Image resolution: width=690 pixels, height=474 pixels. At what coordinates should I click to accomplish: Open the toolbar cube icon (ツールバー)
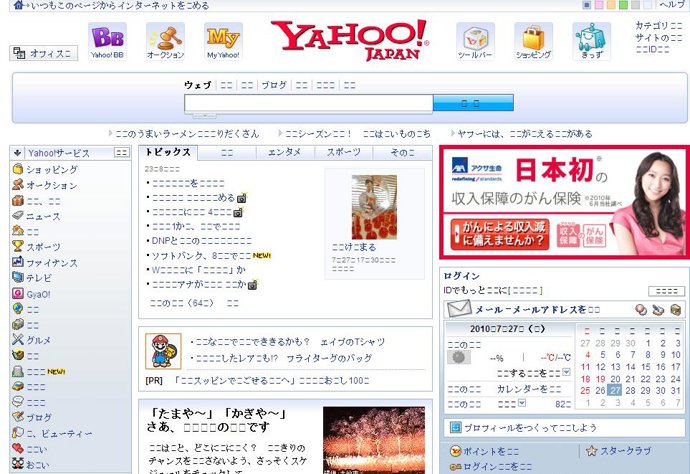475,41
